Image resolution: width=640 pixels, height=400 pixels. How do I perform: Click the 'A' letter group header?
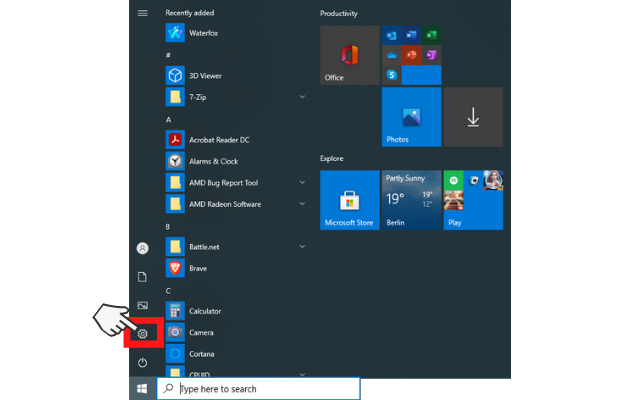tap(168, 120)
